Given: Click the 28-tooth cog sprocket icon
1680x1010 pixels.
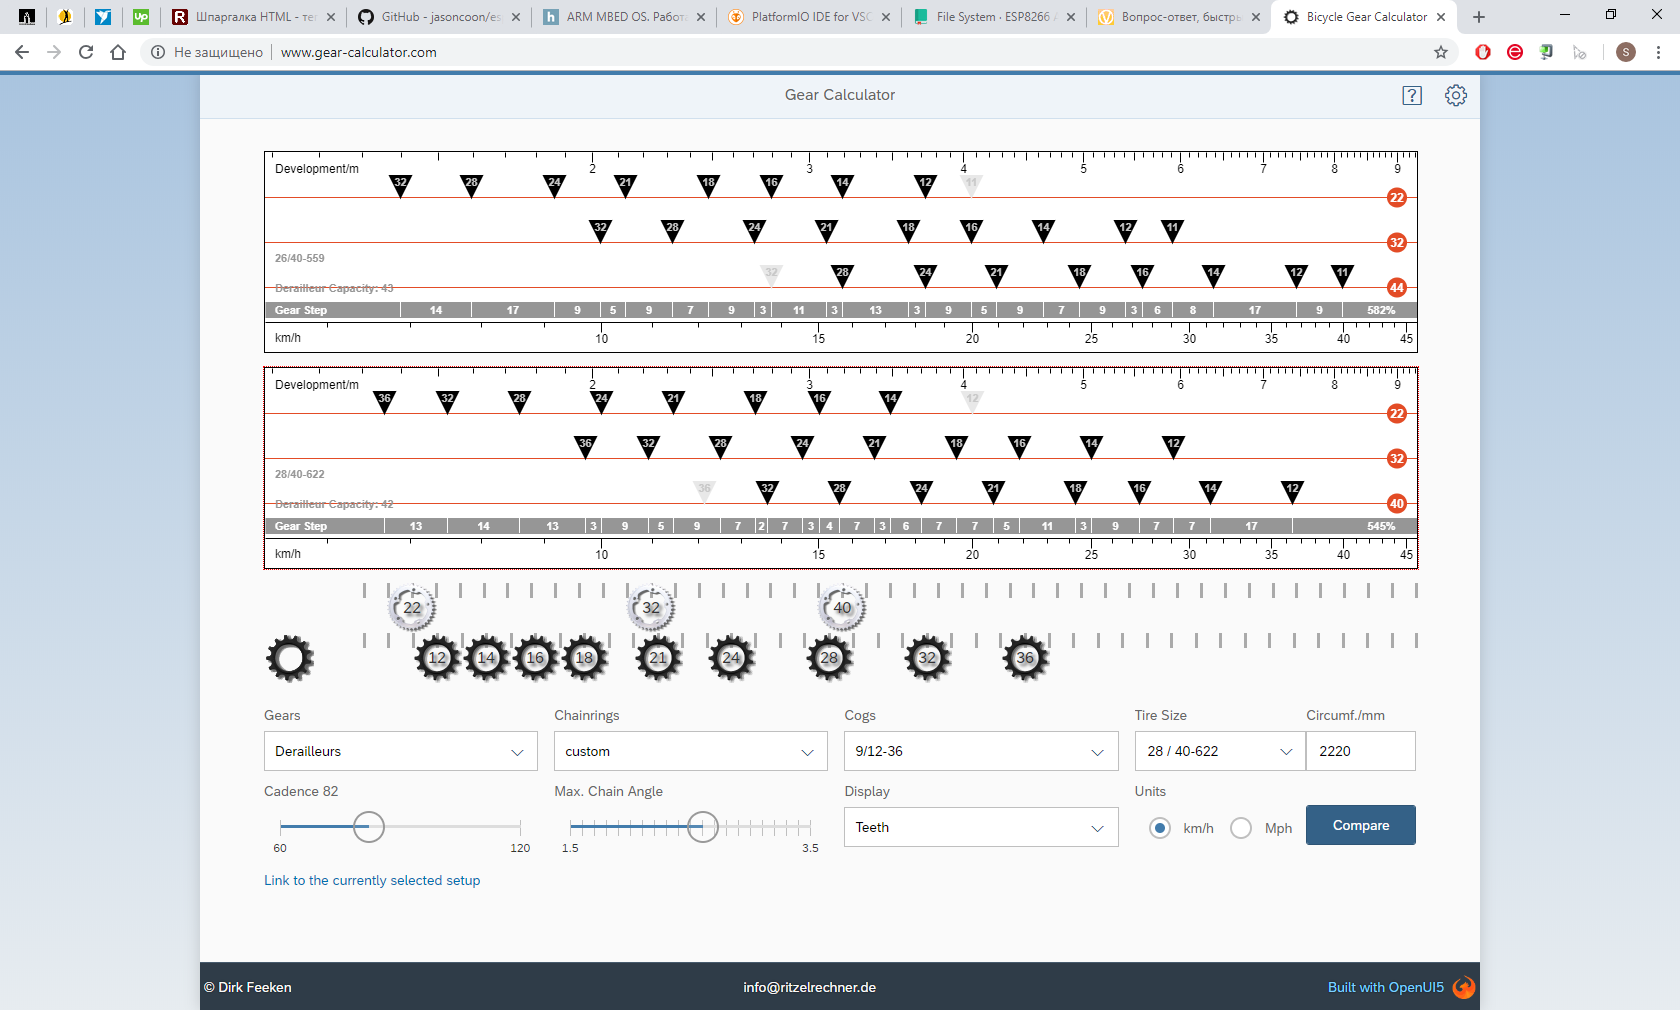Looking at the screenshot, I should (829, 658).
